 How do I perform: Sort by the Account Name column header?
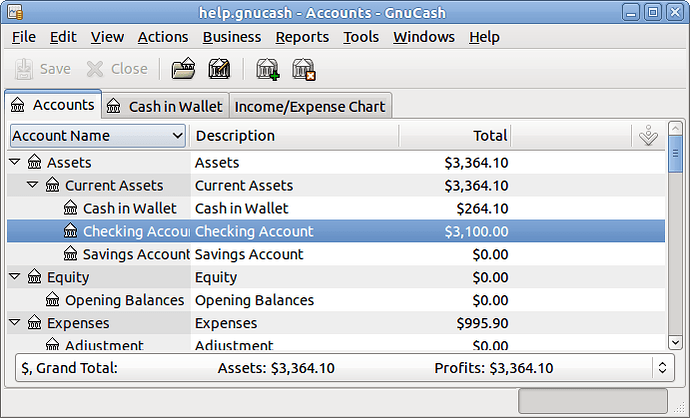tap(97, 136)
